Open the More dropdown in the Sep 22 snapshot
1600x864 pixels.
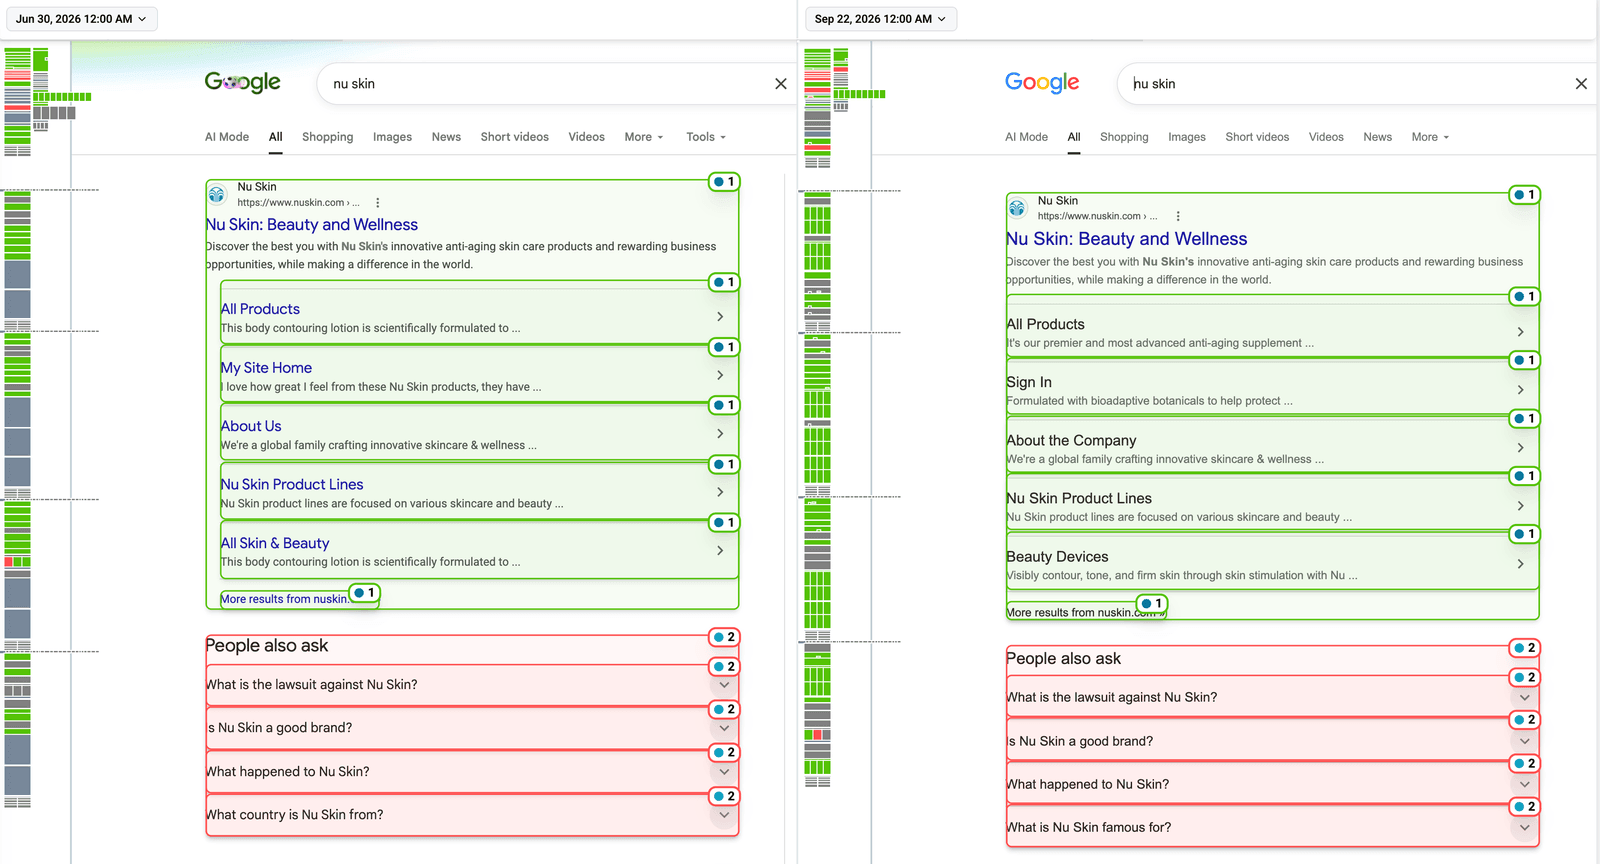1430,137
